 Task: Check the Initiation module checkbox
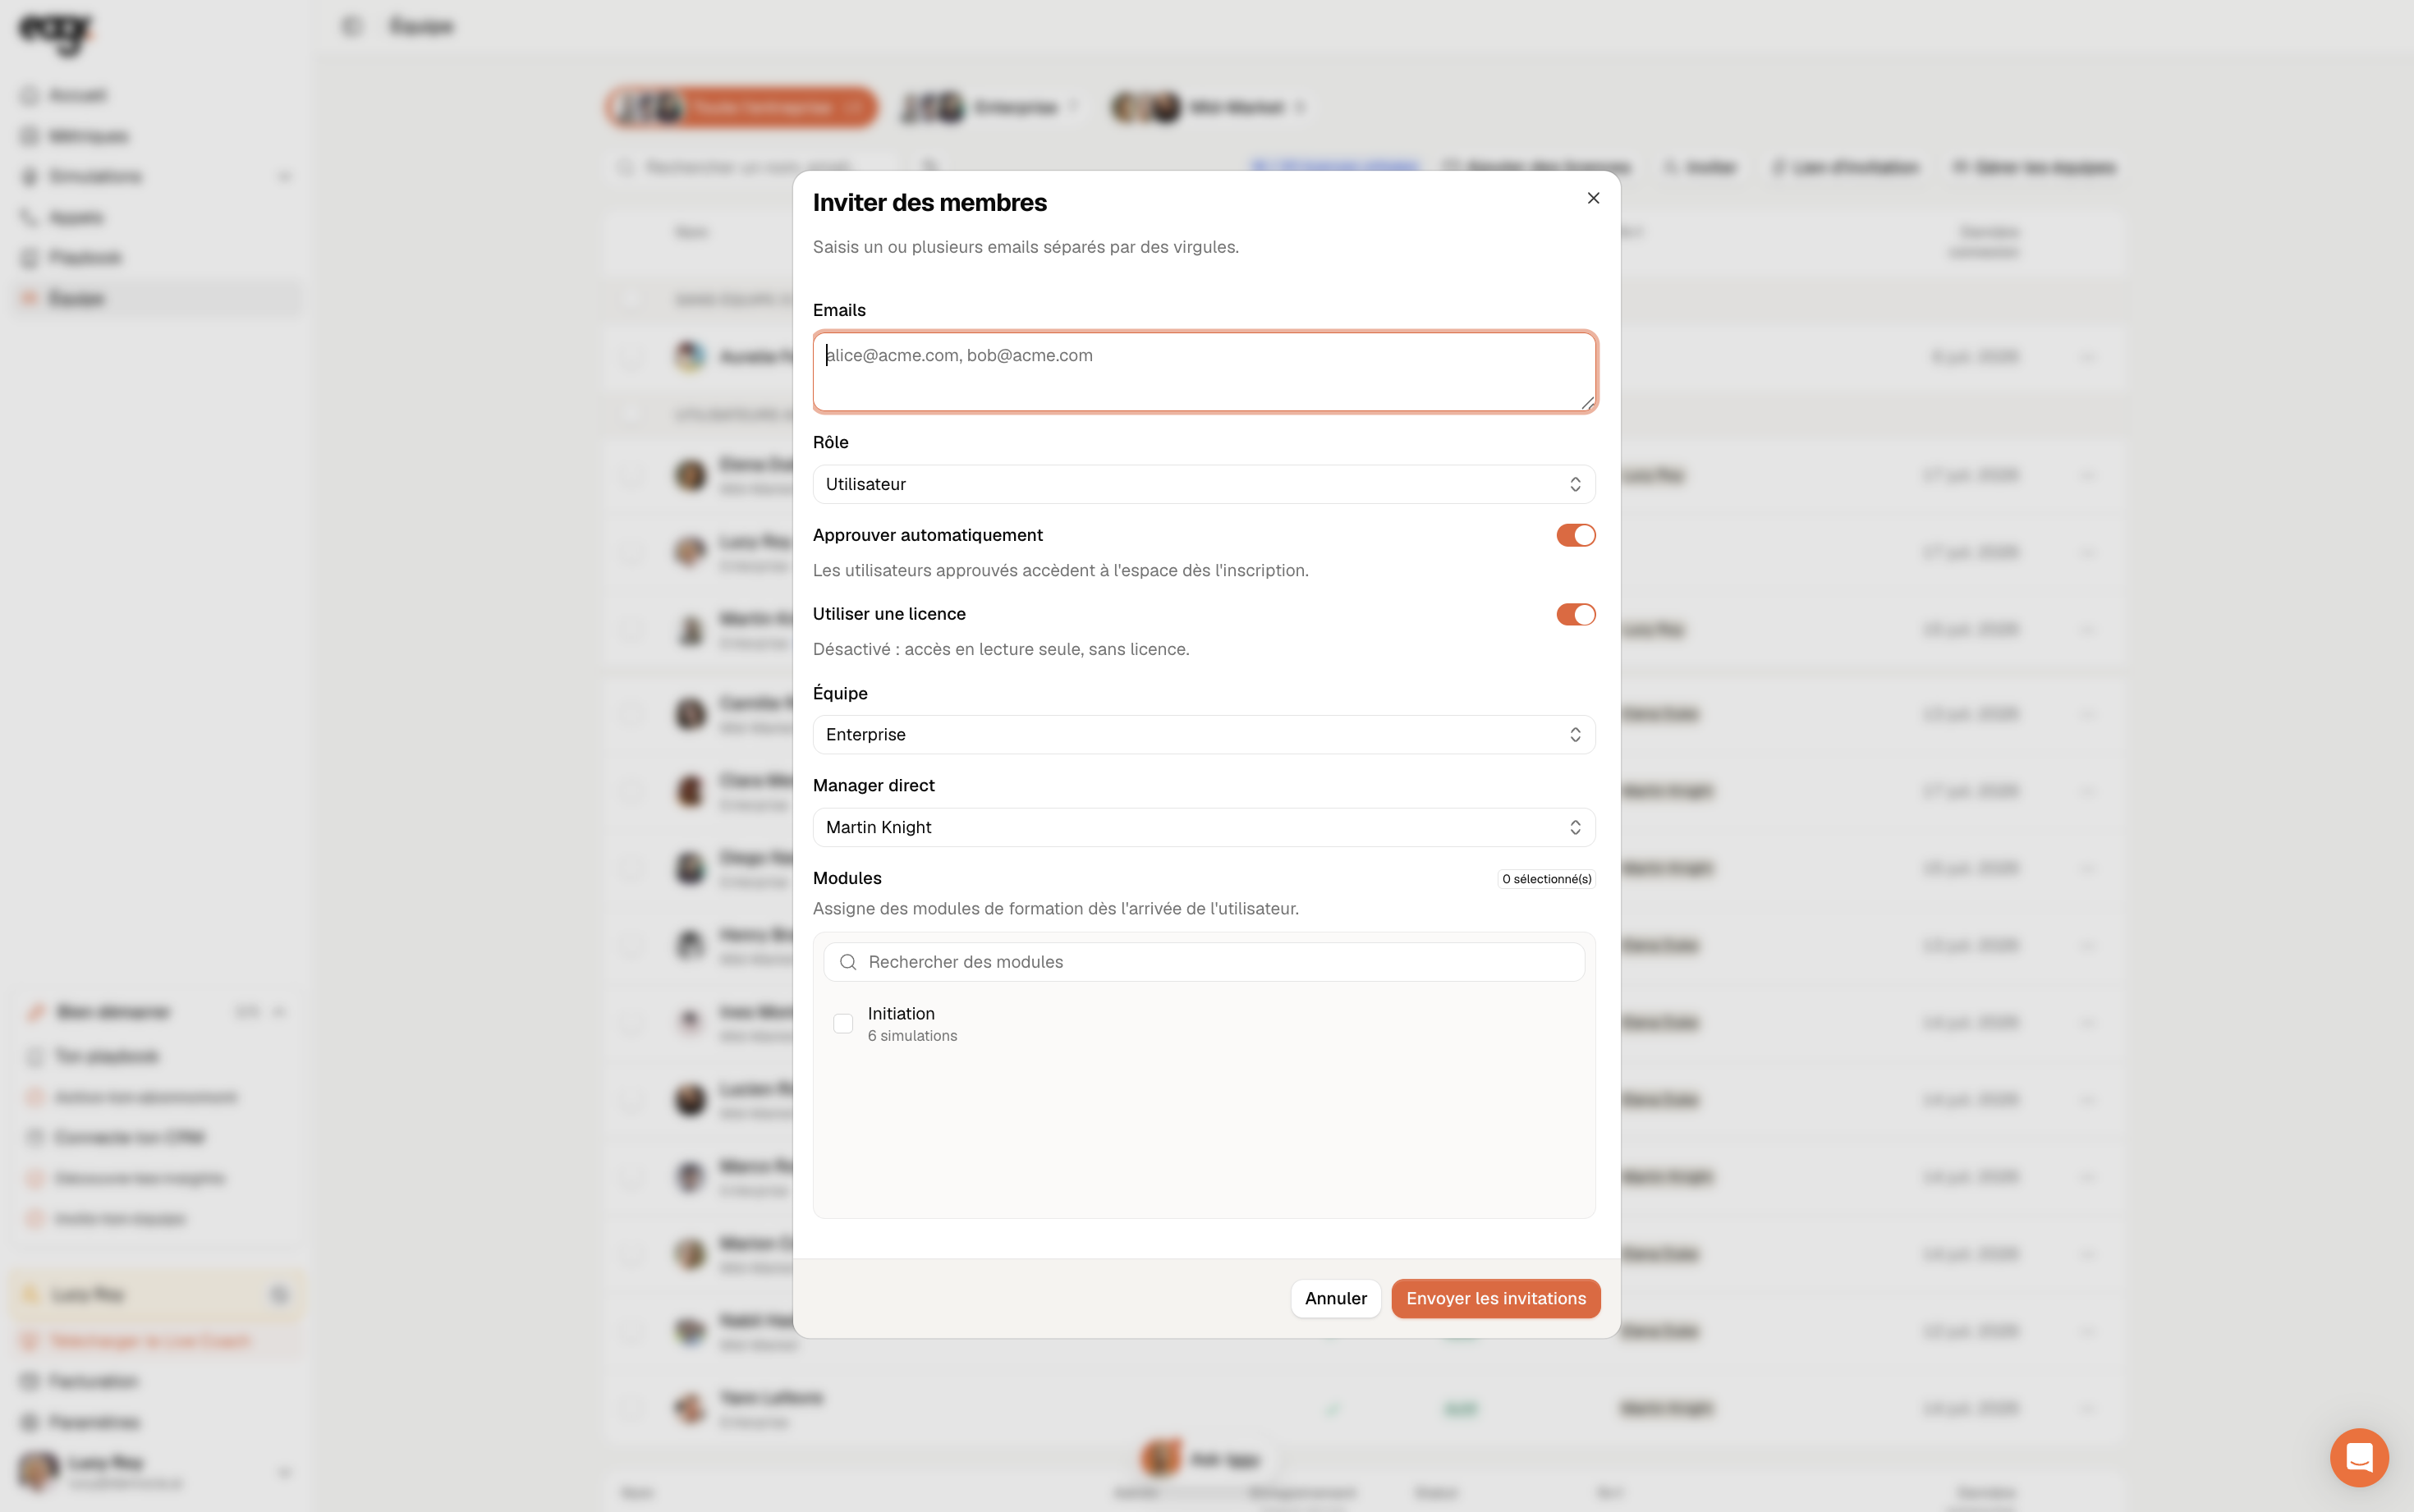(x=843, y=1024)
